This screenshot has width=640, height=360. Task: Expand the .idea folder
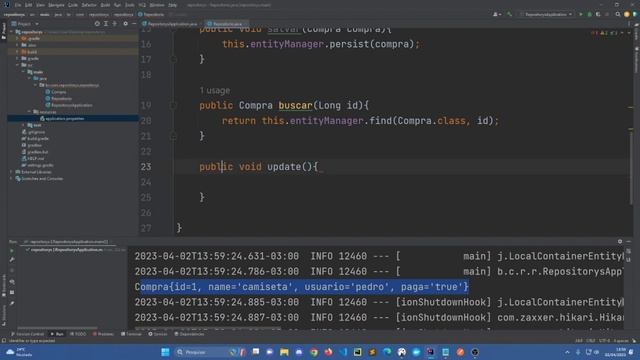tap(18, 45)
